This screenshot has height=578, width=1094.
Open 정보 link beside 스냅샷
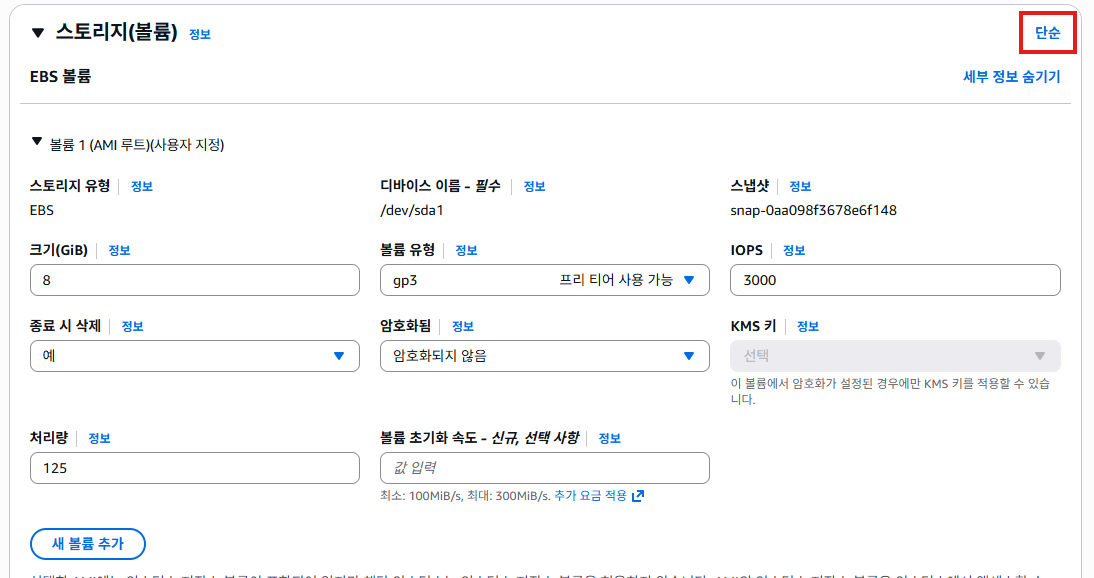click(800, 186)
